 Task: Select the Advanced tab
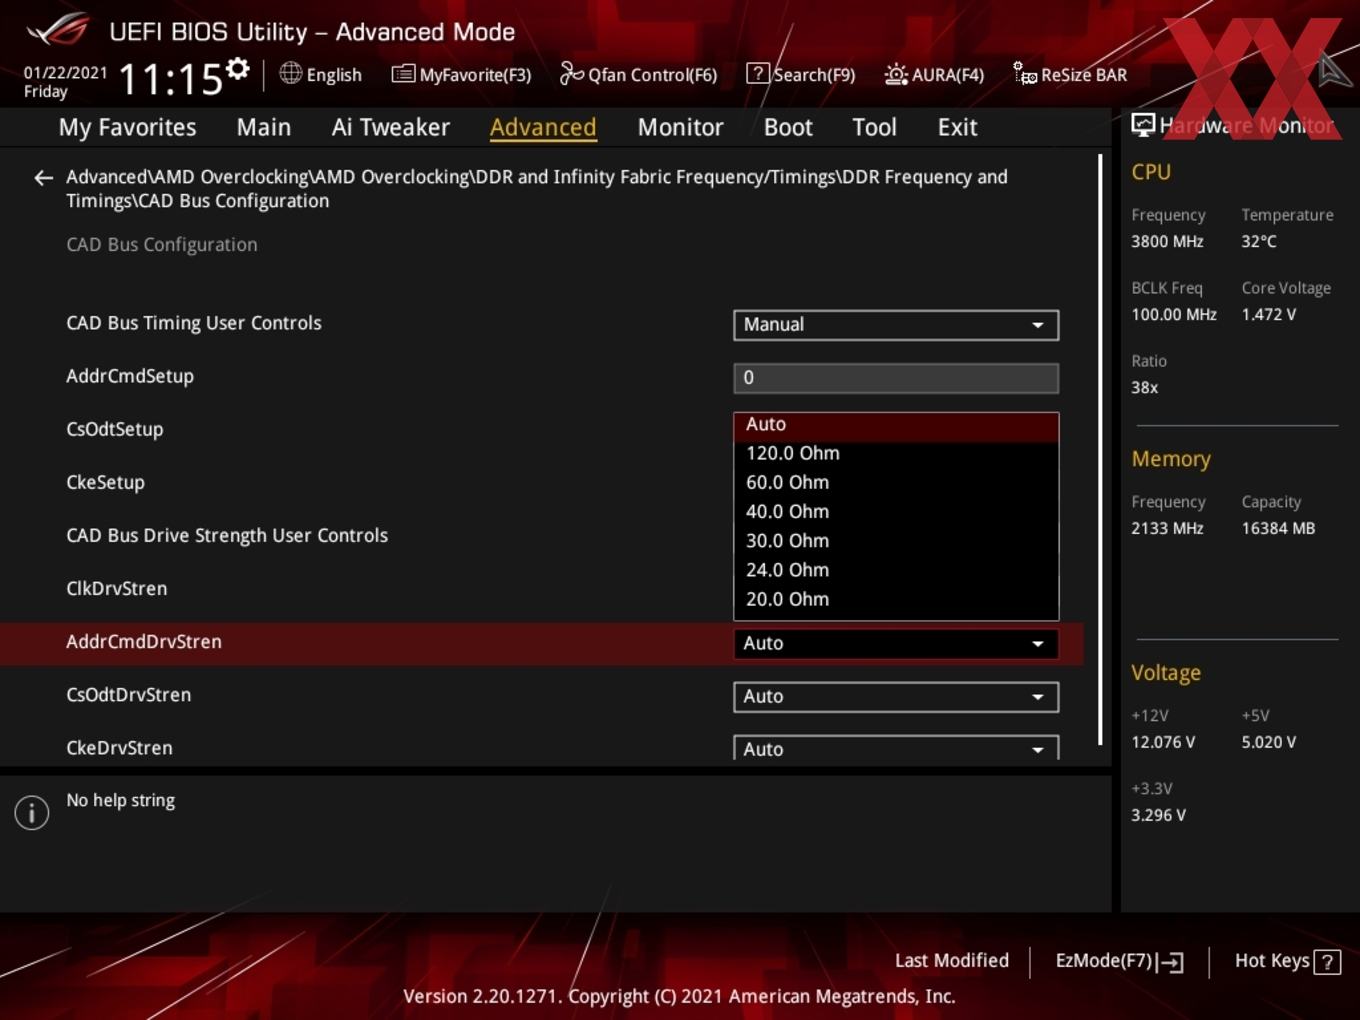543,128
